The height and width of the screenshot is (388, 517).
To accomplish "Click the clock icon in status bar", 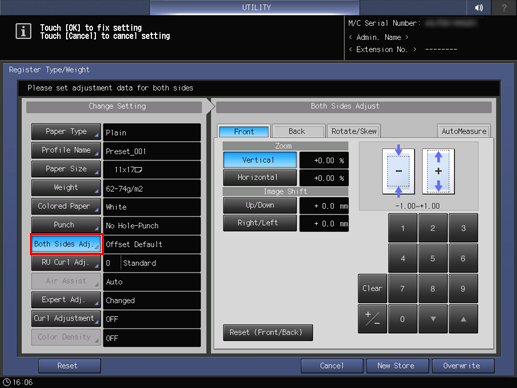I will coord(7,382).
